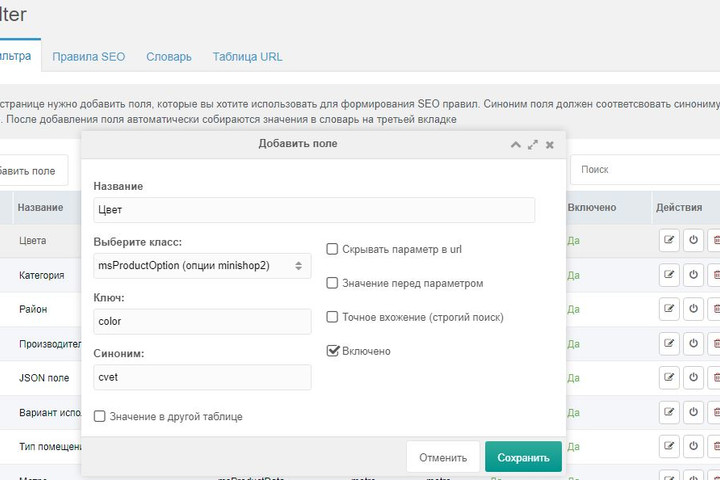Edit the Производитель row

tap(669, 344)
